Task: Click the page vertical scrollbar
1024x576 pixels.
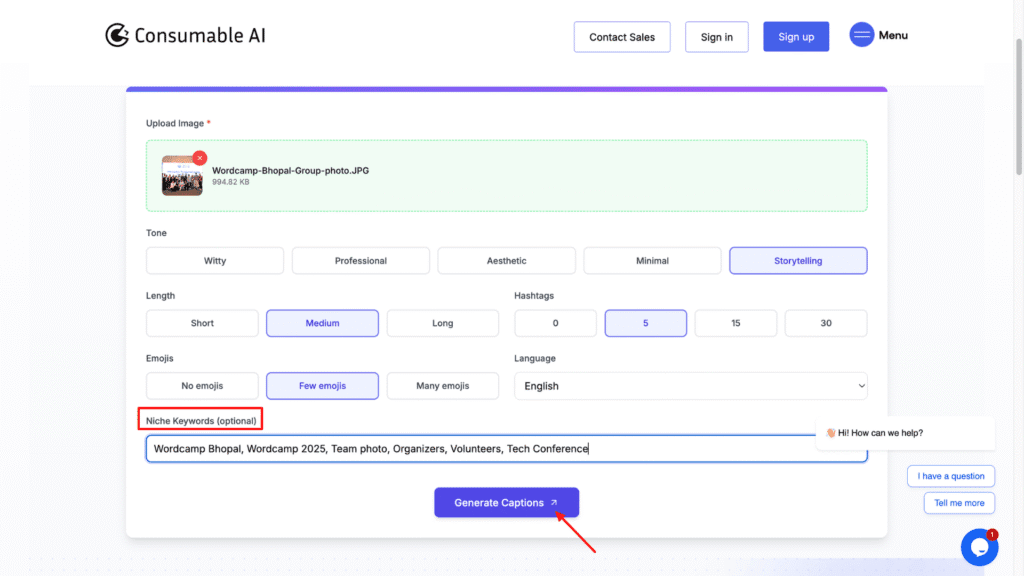Action: pos(1019,108)
